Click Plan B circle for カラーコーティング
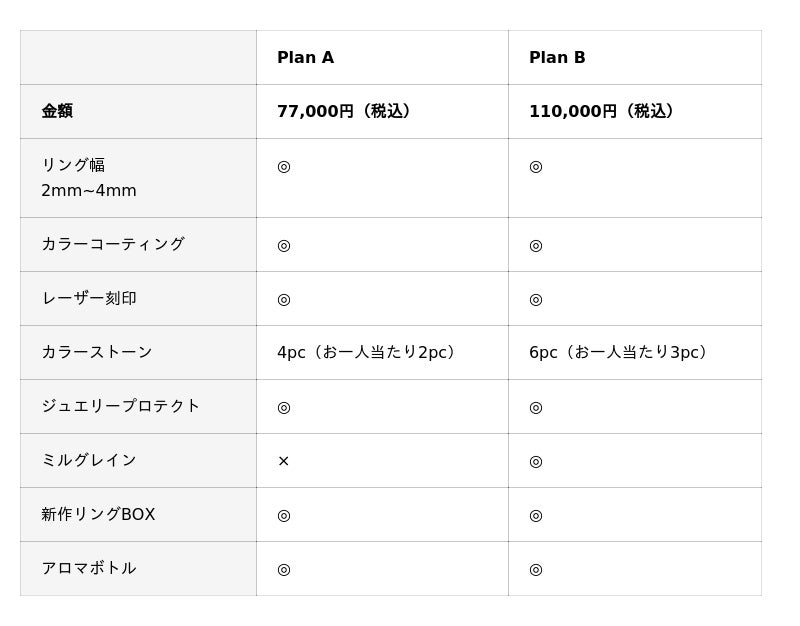The image size is (800, 626). [x=536, y=245]
